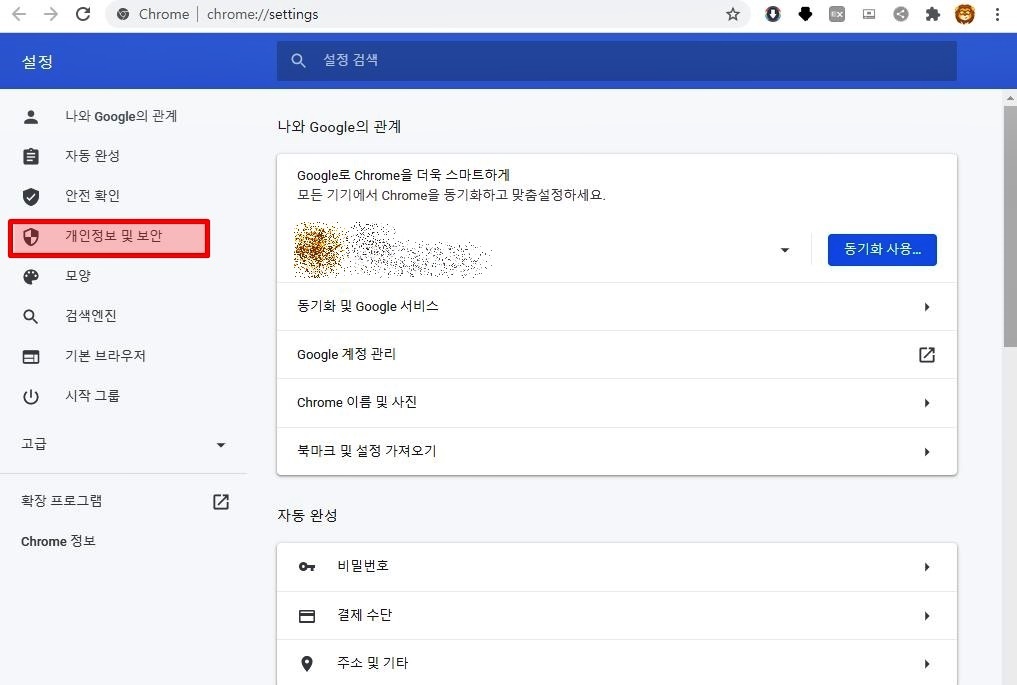Select 기본 브라우저 in sidebar
1017x685 pixels.
pyautogui.click(x=105, y=356)
